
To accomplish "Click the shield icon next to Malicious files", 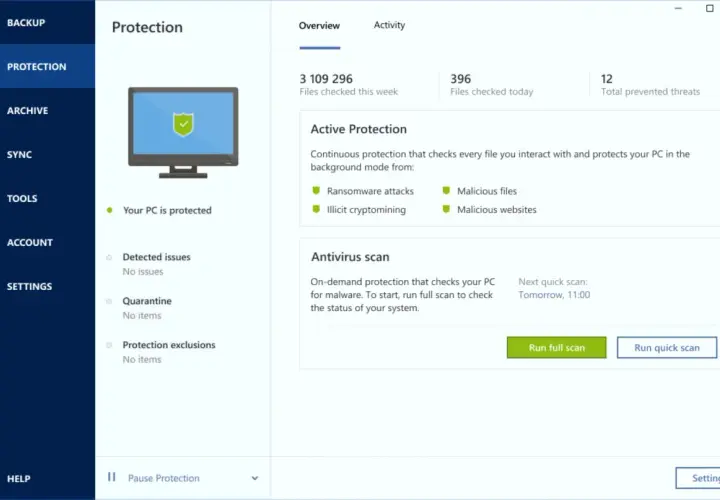I will point(446,191).
